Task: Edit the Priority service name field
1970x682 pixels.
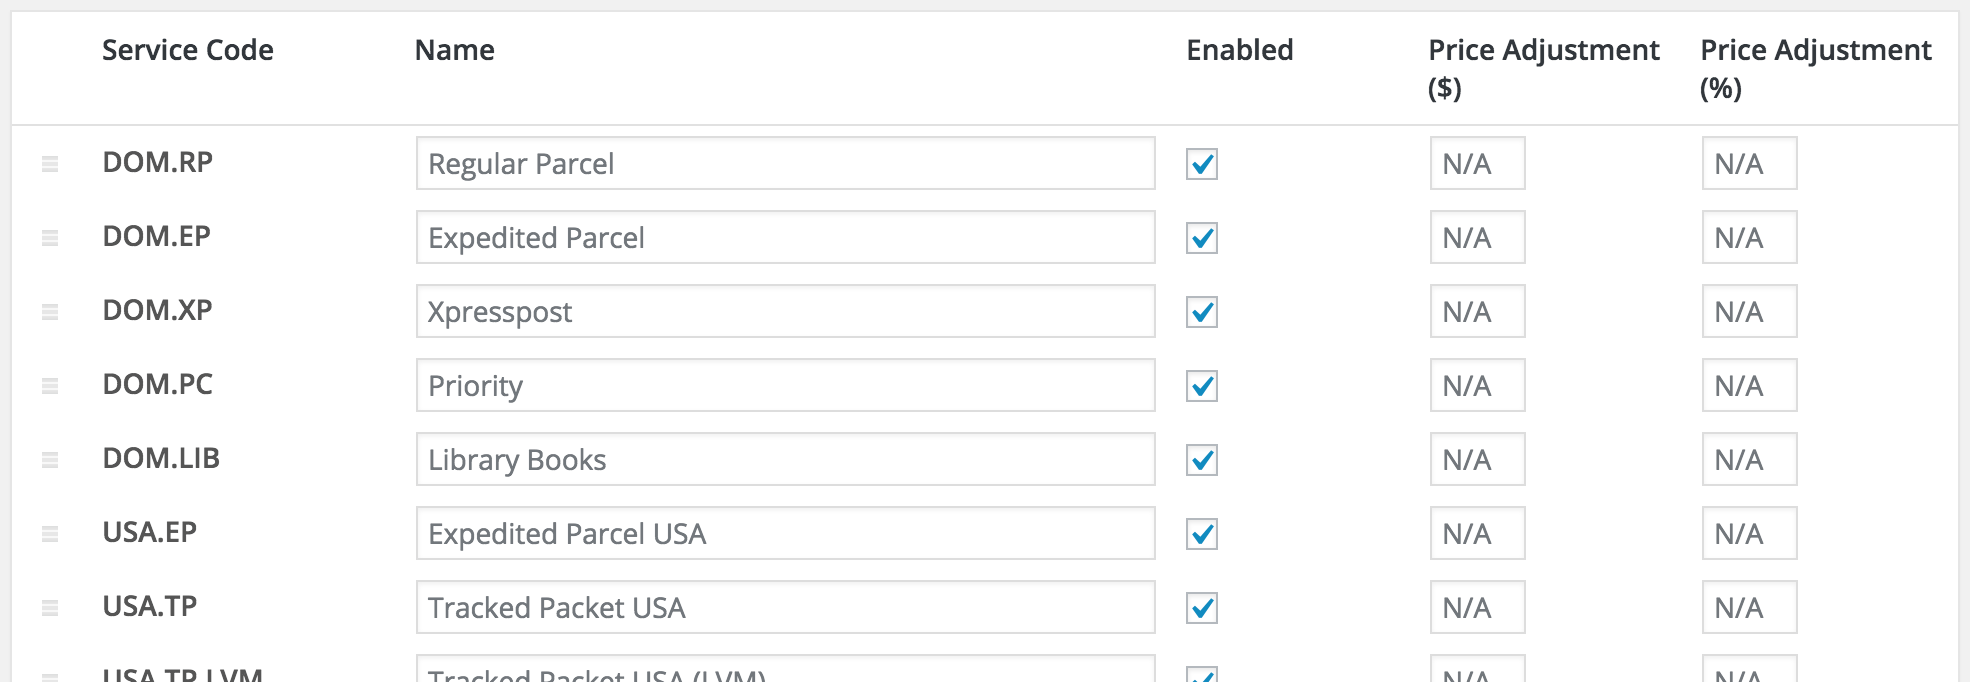Action: pyautogui.click(x=785, y=386)
